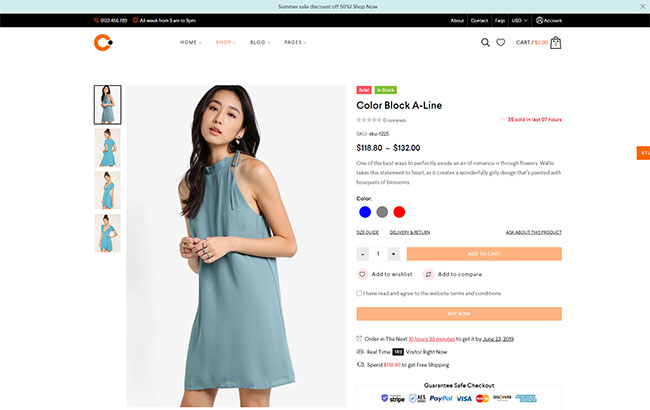Open the wishlist heart in header
This screenshot has width=650, height=410.
tap(501, 42)
